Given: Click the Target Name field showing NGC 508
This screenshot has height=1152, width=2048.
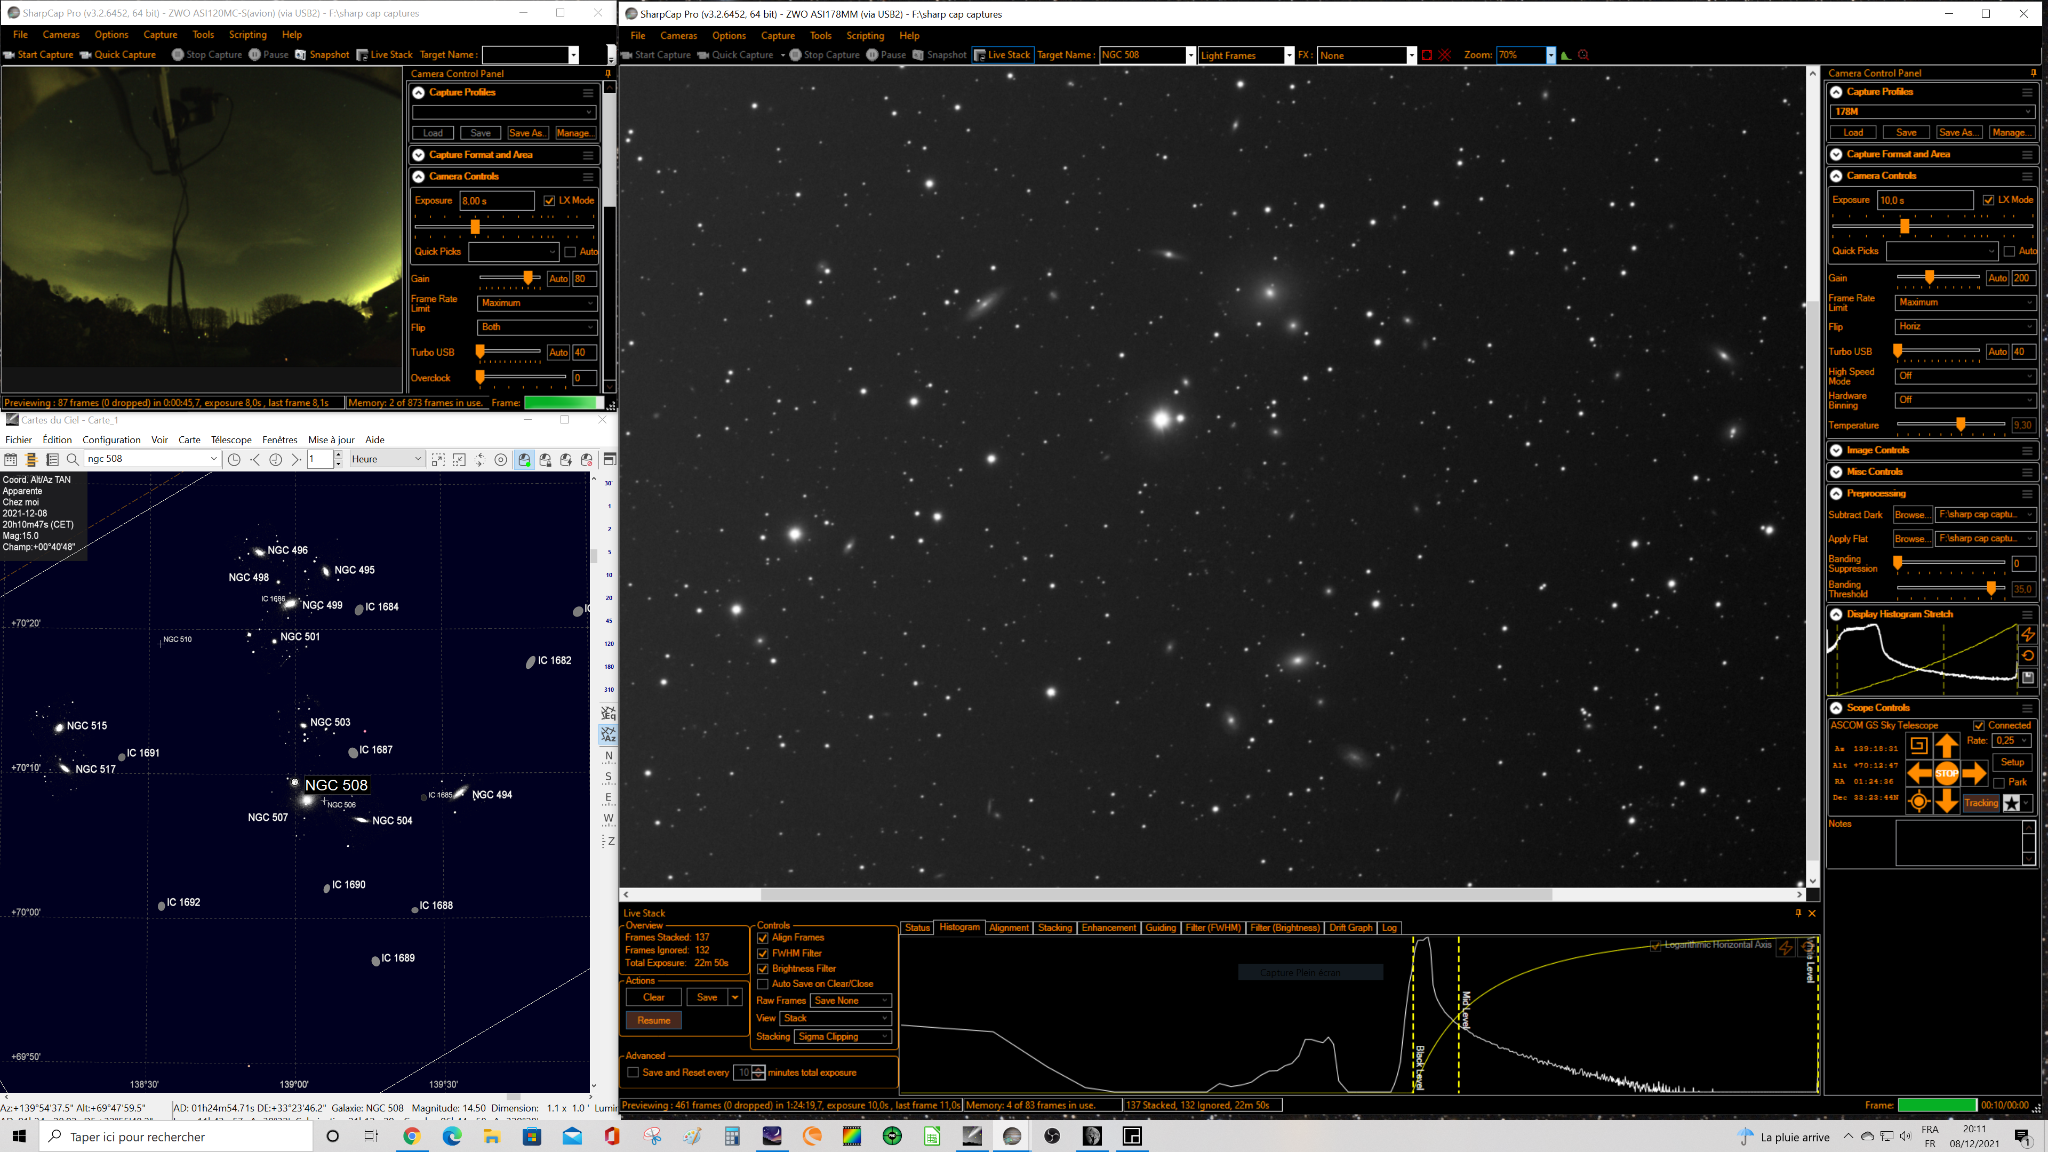Looking at the screenshot, I should (1143, 55).
